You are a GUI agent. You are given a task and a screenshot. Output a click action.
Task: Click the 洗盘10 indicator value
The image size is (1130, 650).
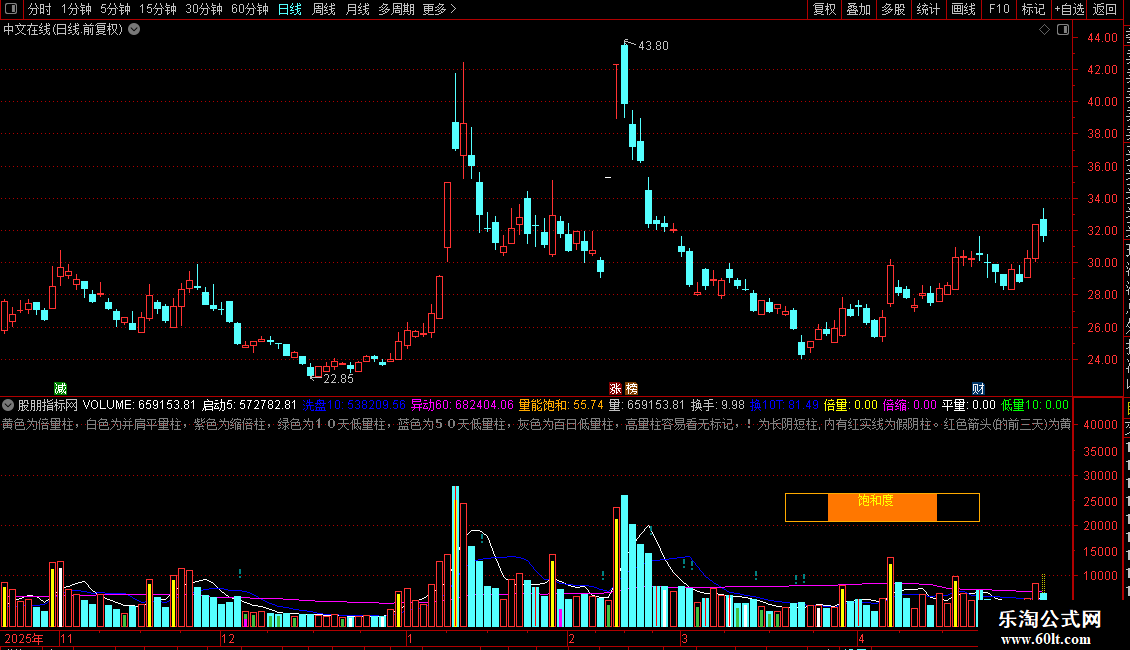tap(354, 405)
